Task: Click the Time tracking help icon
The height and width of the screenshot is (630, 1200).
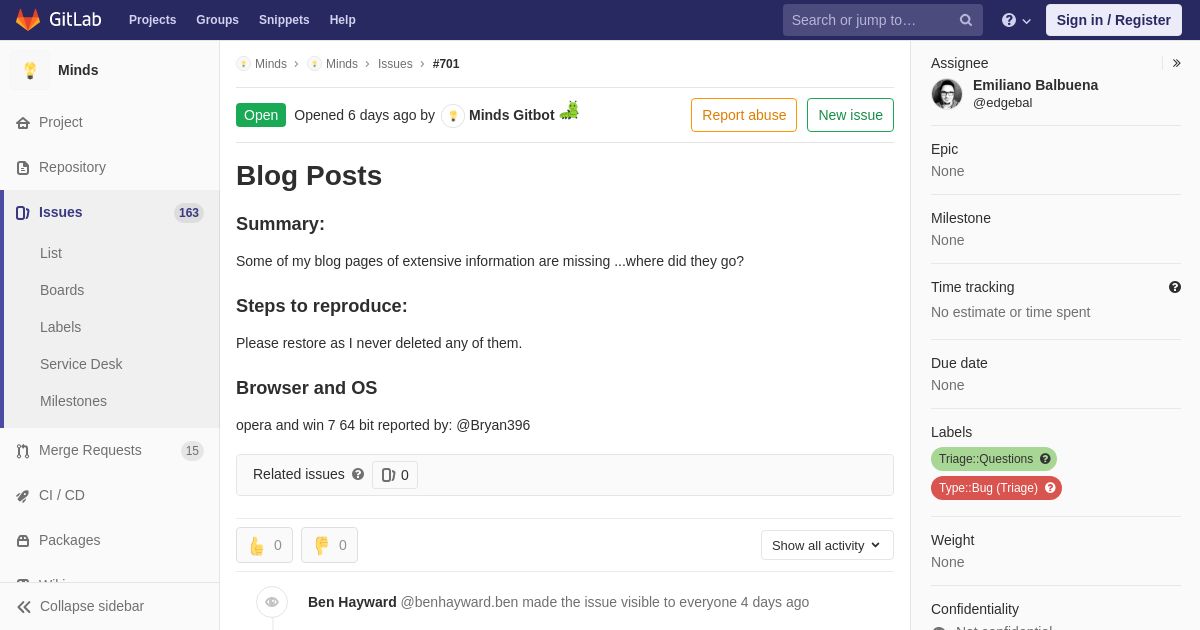Action: [x=1175, y=287]
